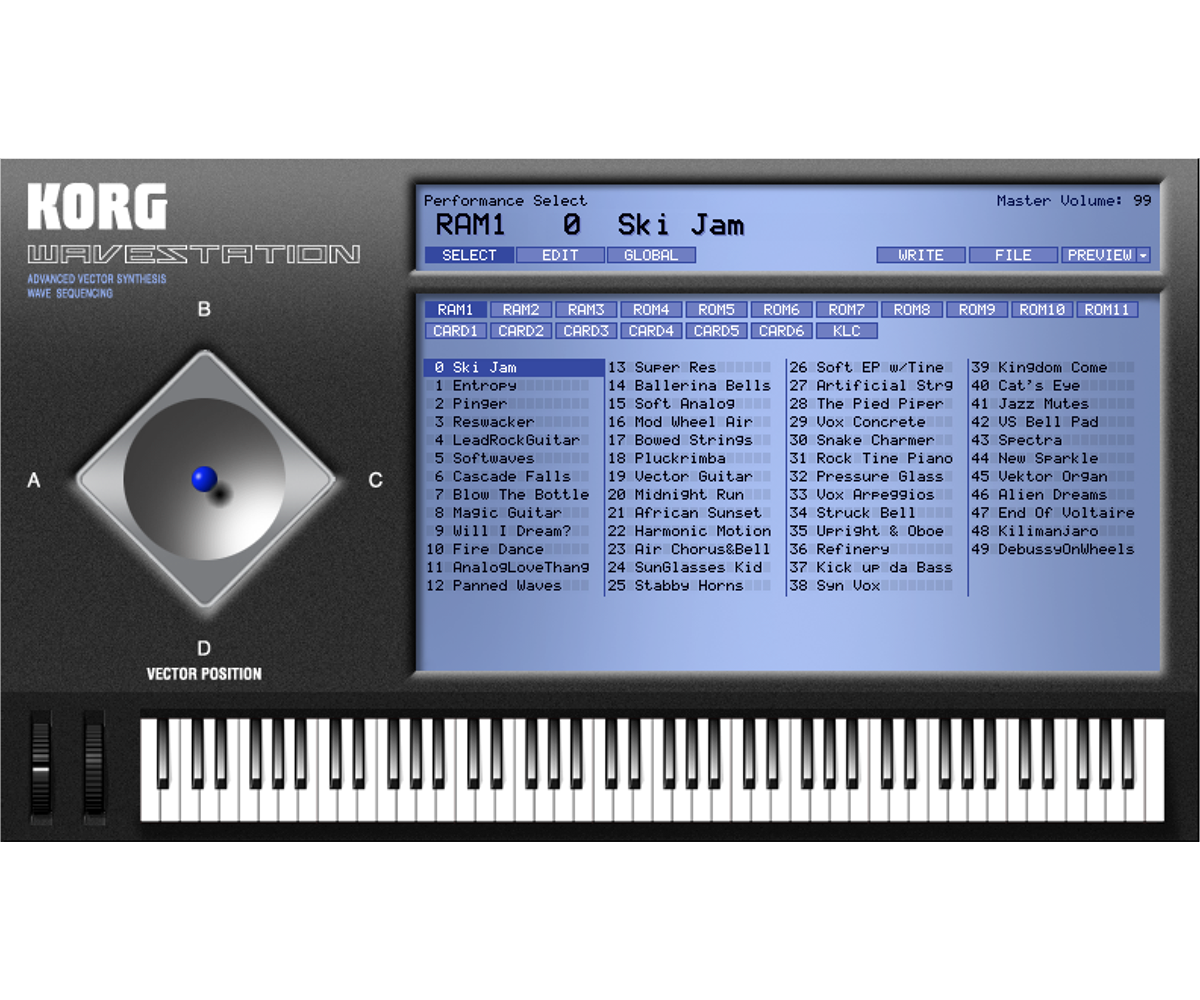This screenshot has height=1000, width=1200.
Task: Click vector position corner label A
Action: 35,480
